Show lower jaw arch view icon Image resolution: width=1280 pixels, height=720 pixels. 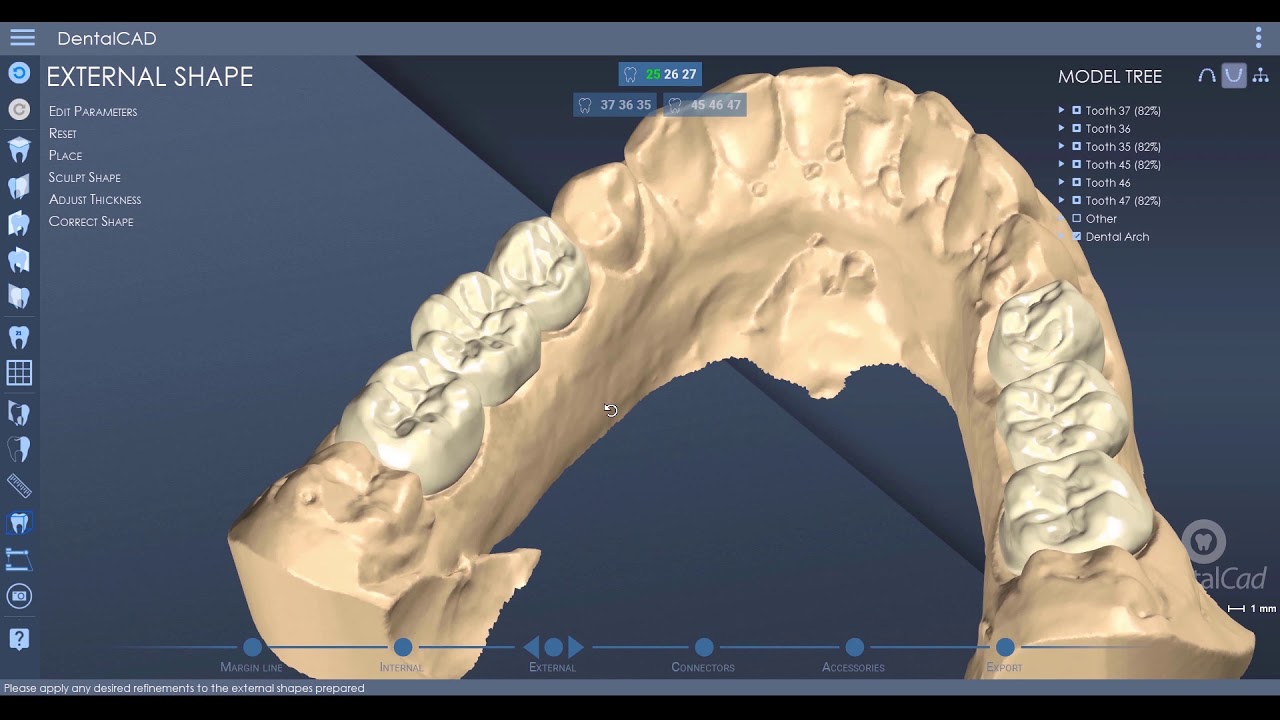(1234, 76)
